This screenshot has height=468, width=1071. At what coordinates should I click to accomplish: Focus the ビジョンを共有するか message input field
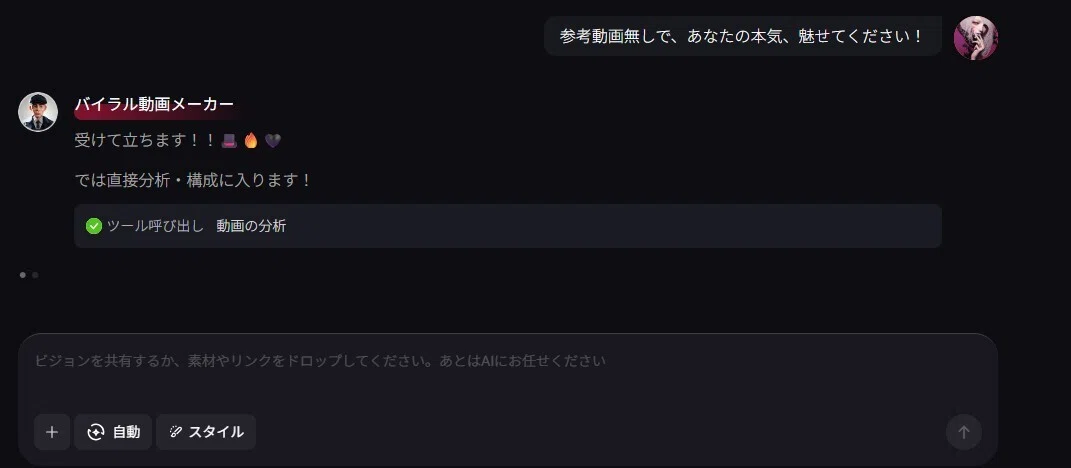pos(507,372)
